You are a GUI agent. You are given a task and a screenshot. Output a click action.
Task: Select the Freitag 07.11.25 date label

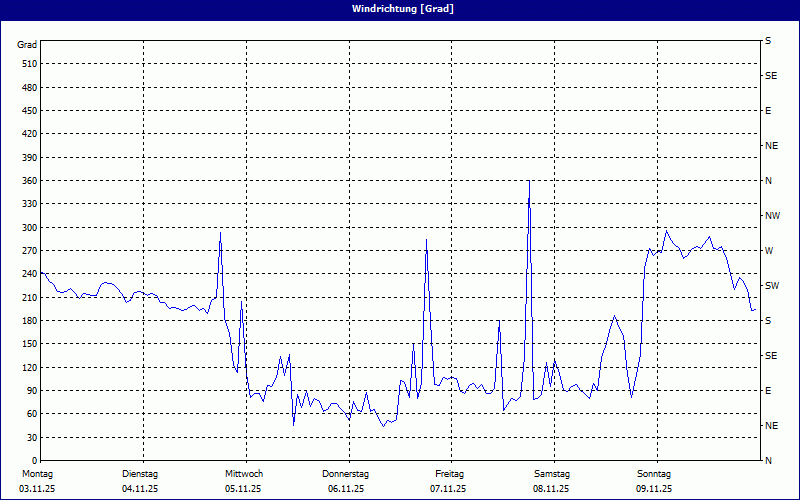point(449,481)
